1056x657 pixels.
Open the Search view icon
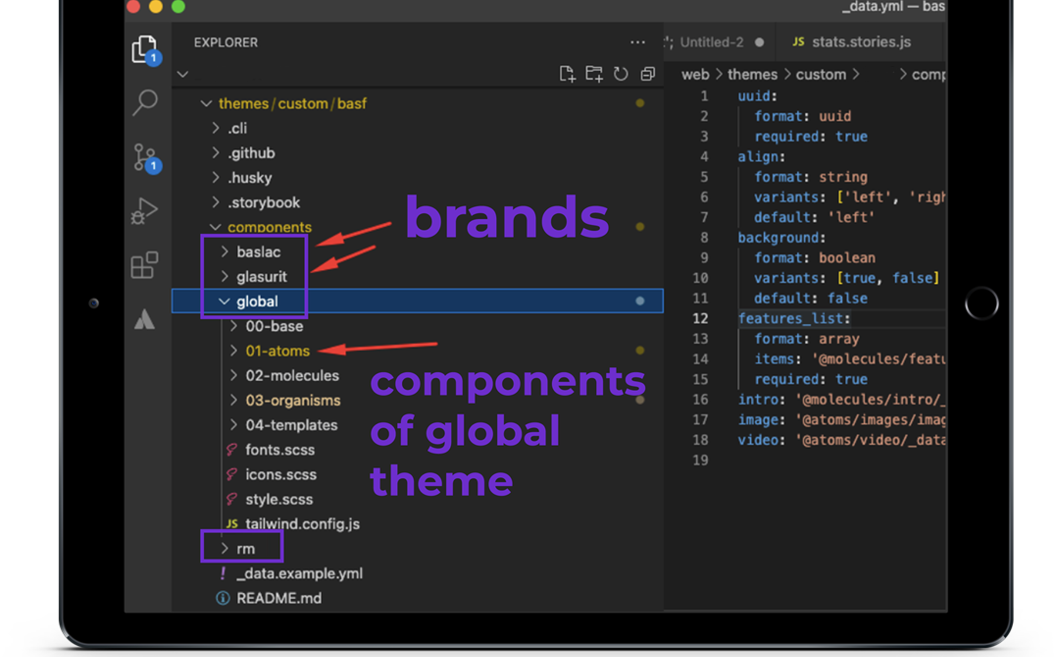pyautogui.click(x=145, y=102)
